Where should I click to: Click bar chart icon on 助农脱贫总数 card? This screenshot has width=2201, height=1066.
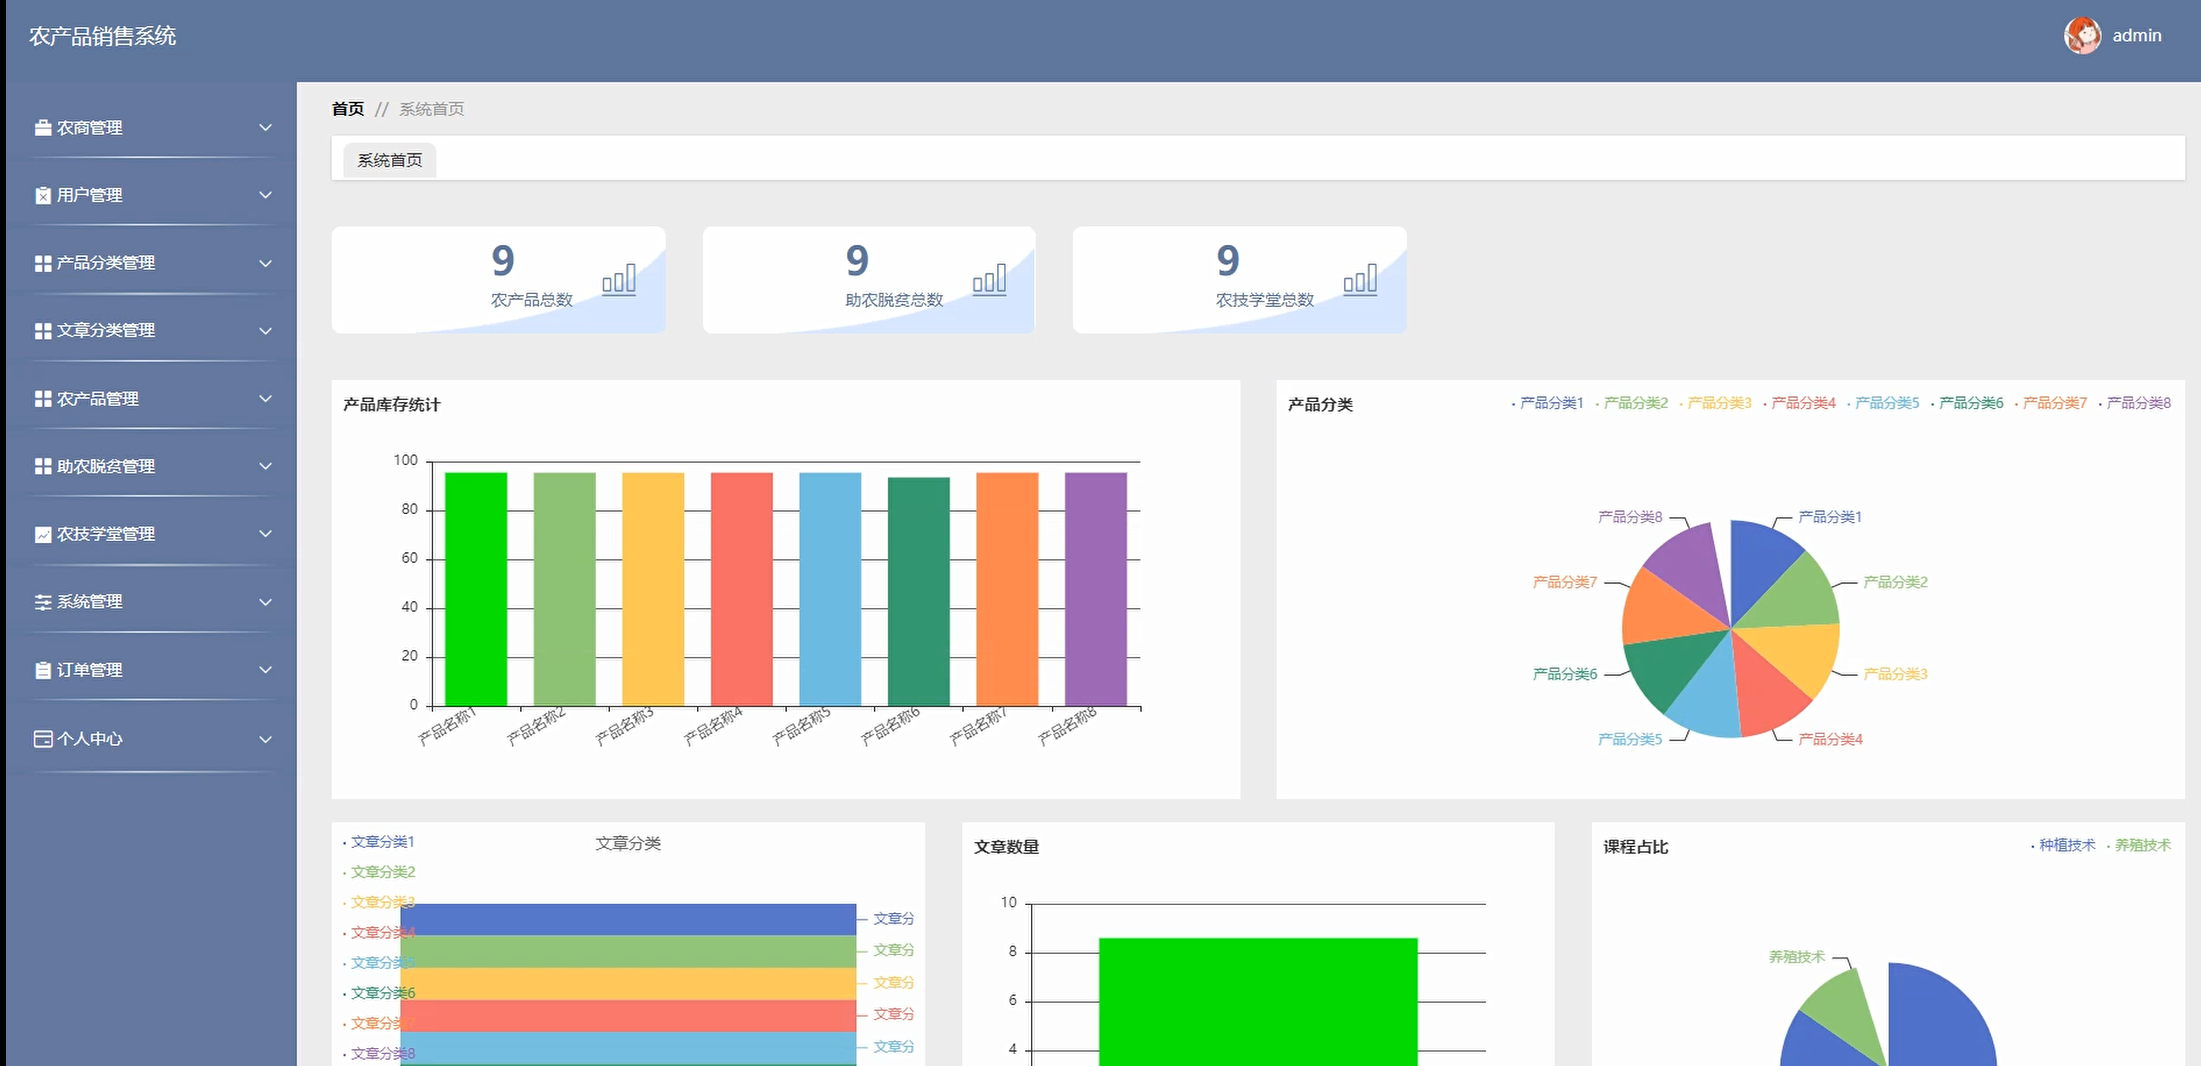pos(990,279)
